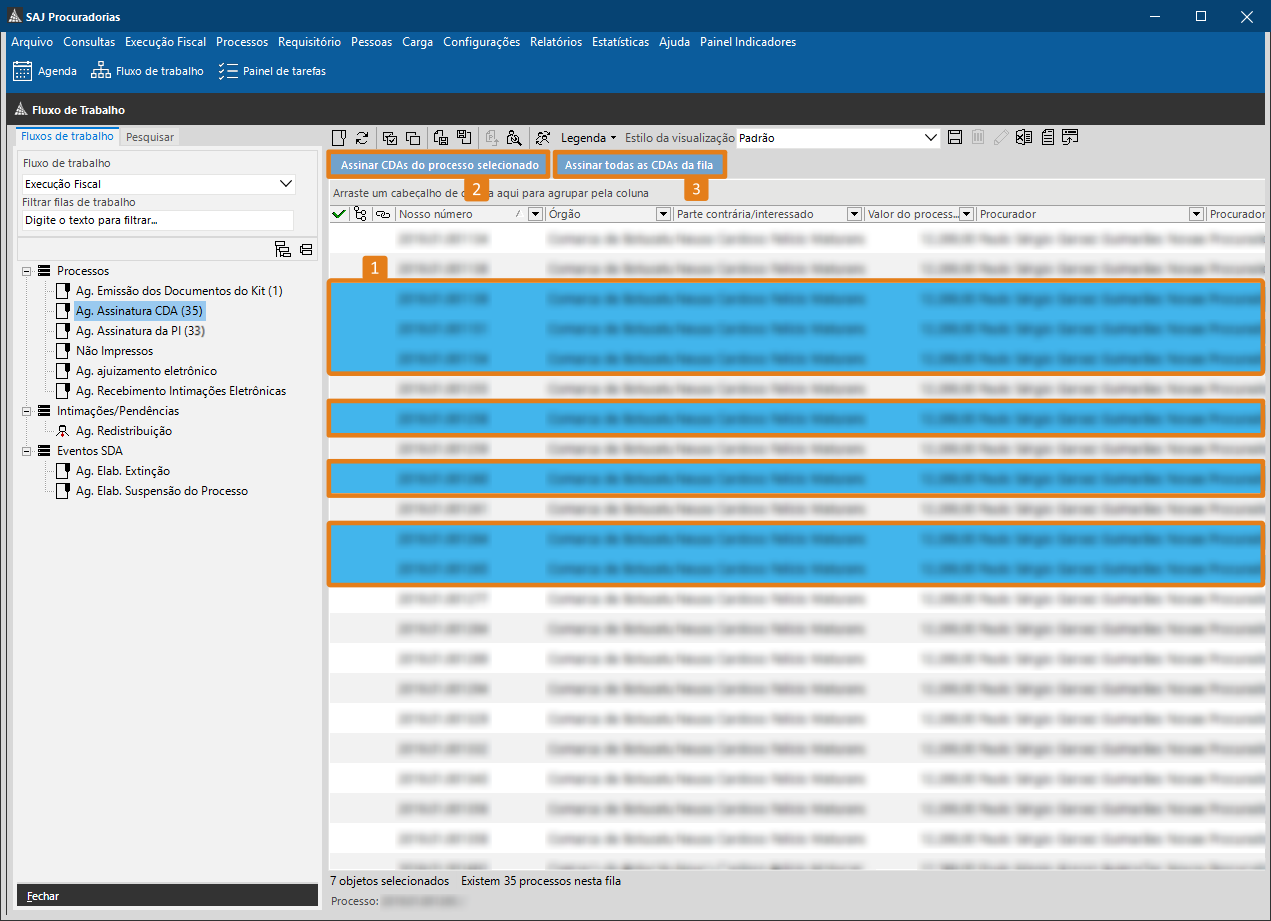Image resolution: width=1271 pixels, height=921 pixels.
Task: Open the Estilo da visualização dropdown
Action: [x=931, y=138]
